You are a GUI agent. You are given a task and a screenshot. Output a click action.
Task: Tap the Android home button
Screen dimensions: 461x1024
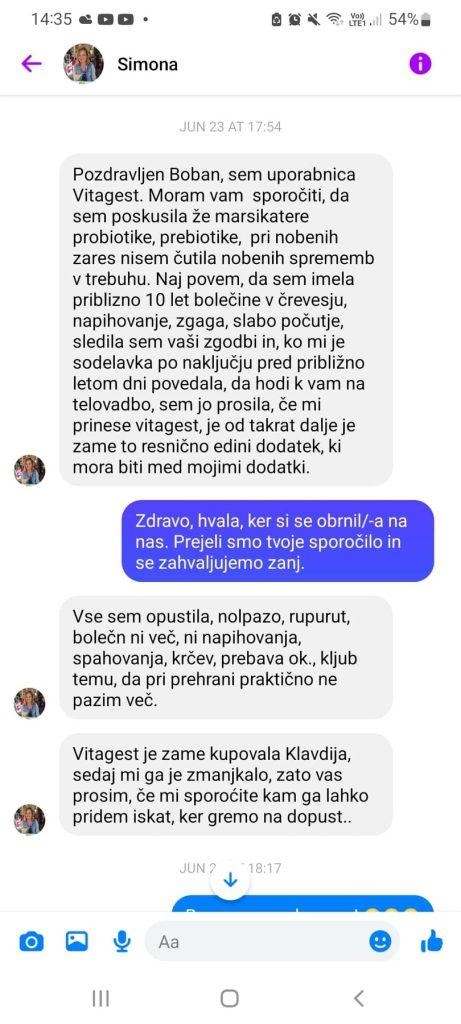[x=229, y=998]
